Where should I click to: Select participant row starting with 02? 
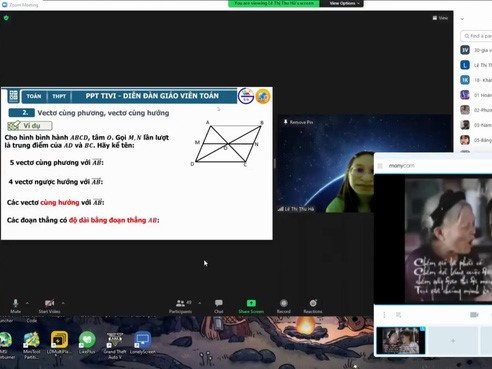click(x=476, y=110)
